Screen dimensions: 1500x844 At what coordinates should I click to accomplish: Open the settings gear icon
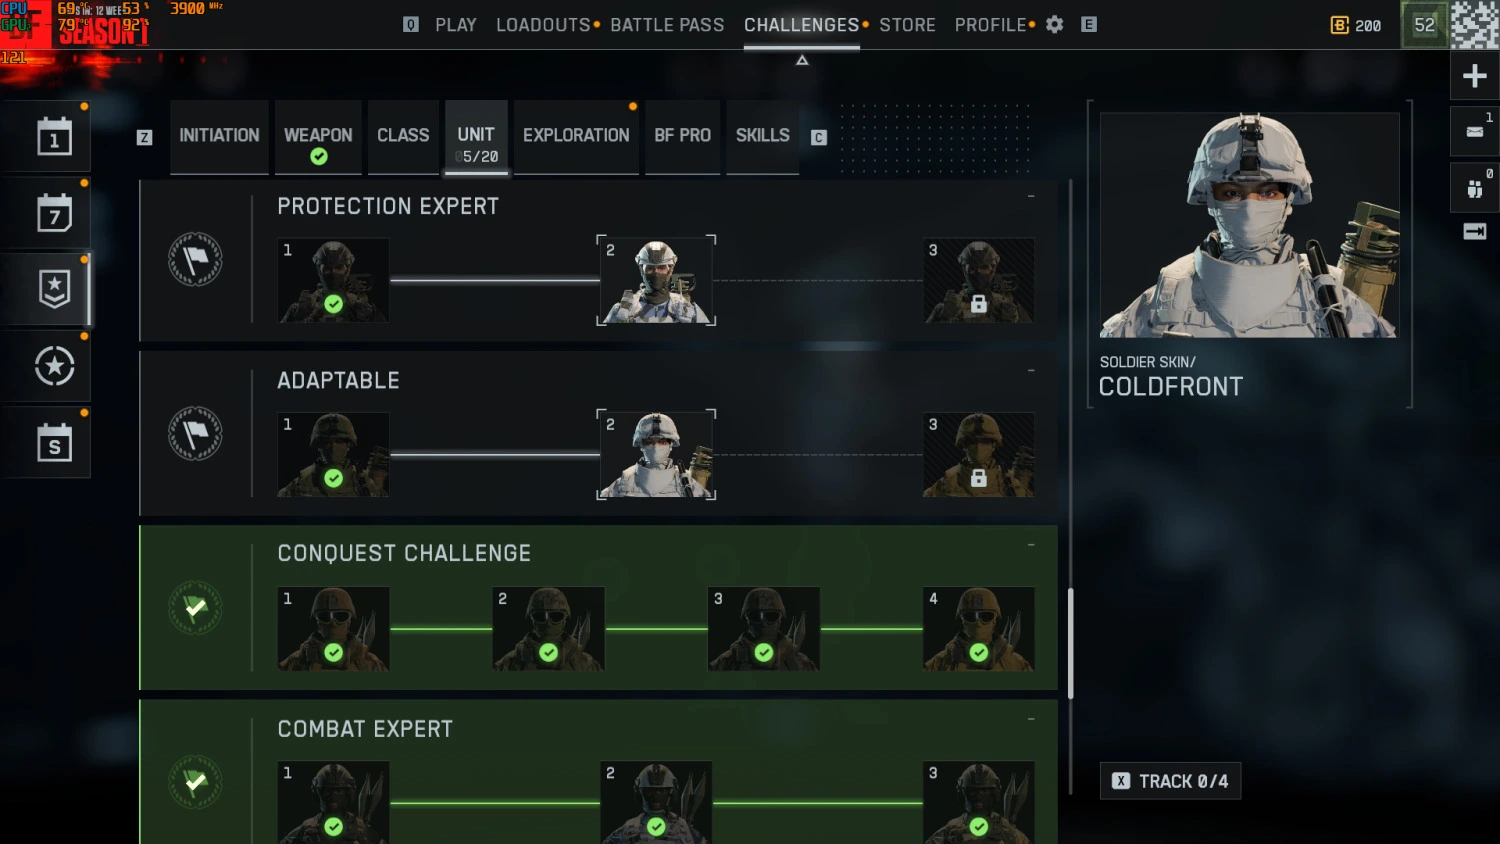click(1054, 24)
